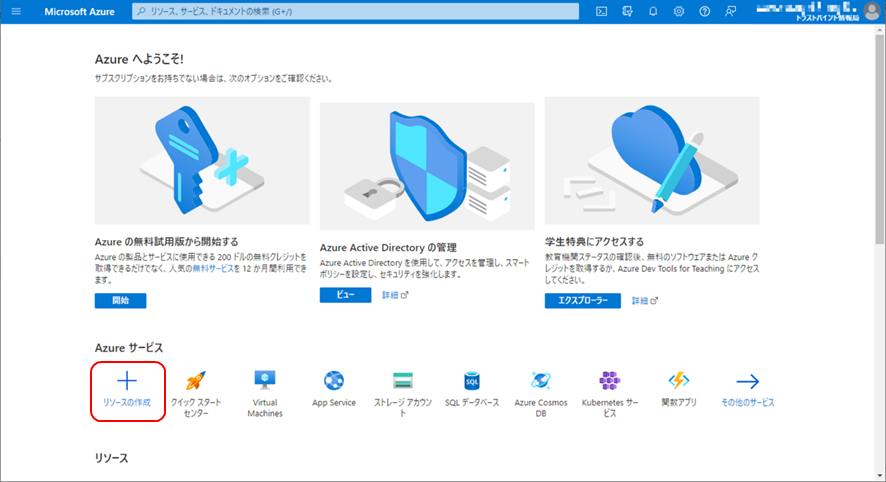Click the Azure へようこそ! heading
The width and height of the screenshot is (886, 482).
click(x=139, y=59)
